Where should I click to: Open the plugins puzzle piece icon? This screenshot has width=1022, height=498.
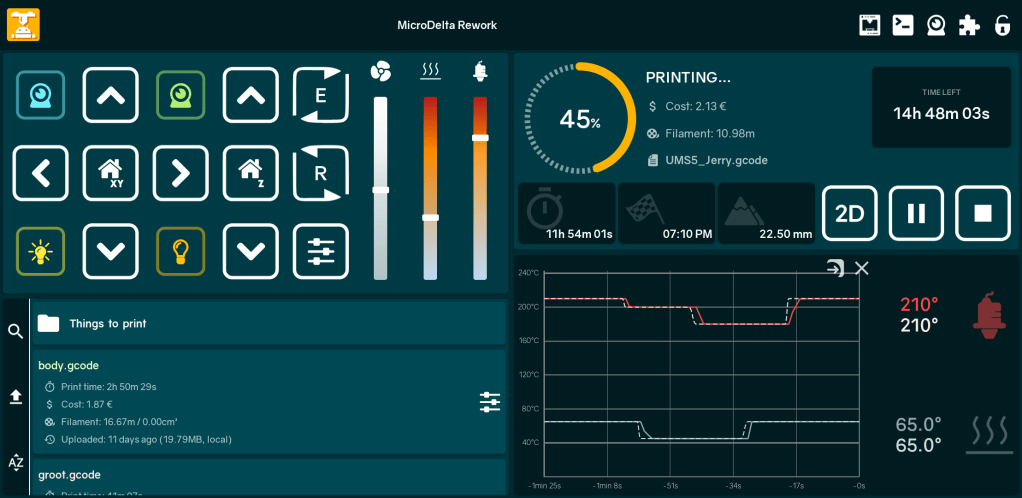click(968, 26)
